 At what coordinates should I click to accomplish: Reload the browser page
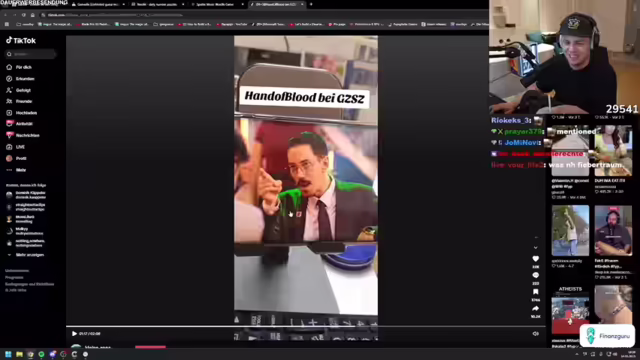click(x=24, y=15)
